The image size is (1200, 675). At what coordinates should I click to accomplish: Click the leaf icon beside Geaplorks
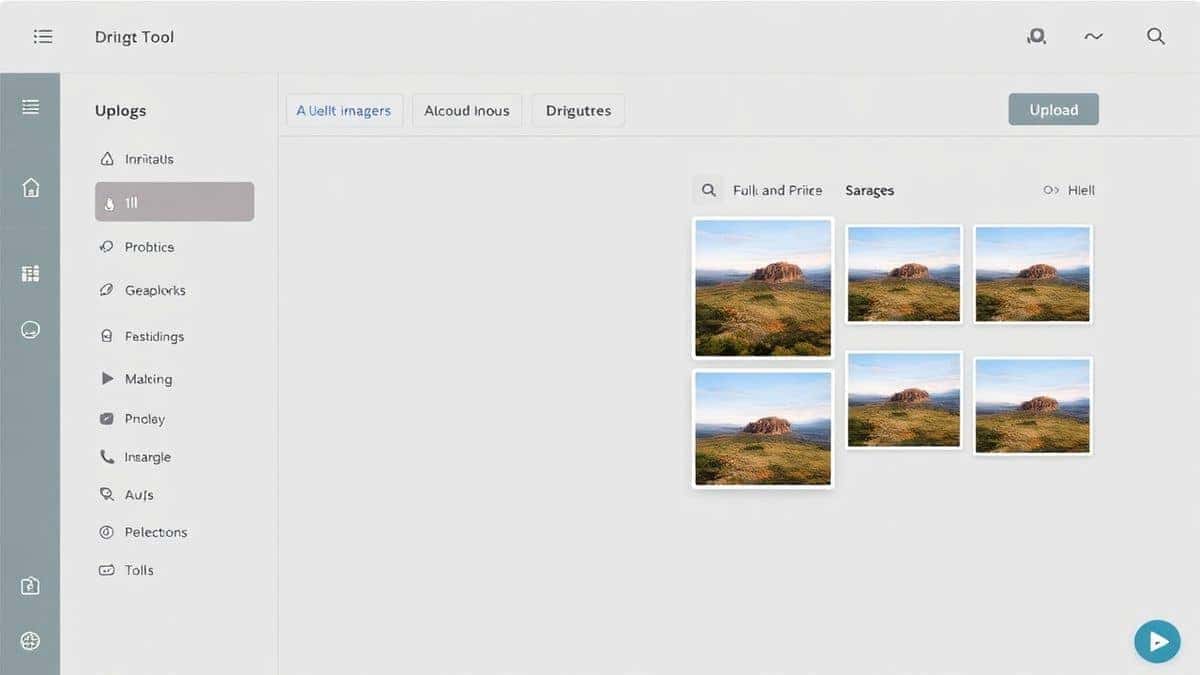(x=106, y=290)
